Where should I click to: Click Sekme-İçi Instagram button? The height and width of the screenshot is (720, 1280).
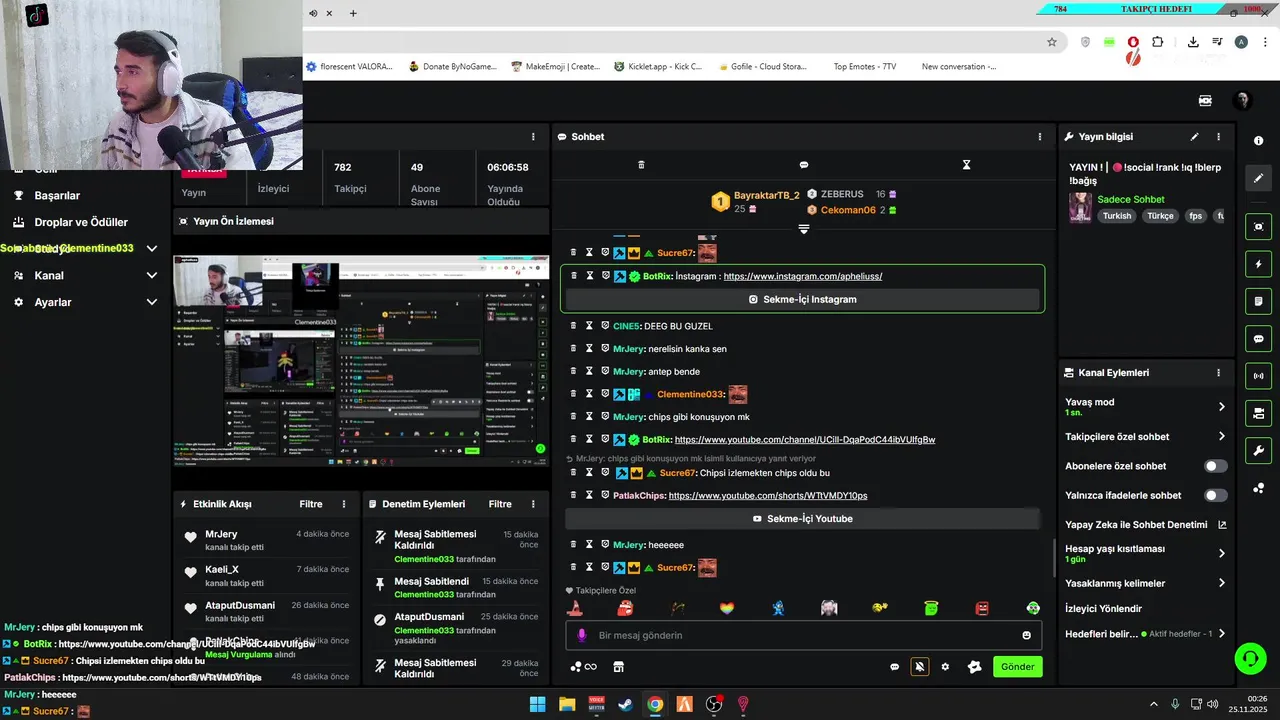click(803, 299)
